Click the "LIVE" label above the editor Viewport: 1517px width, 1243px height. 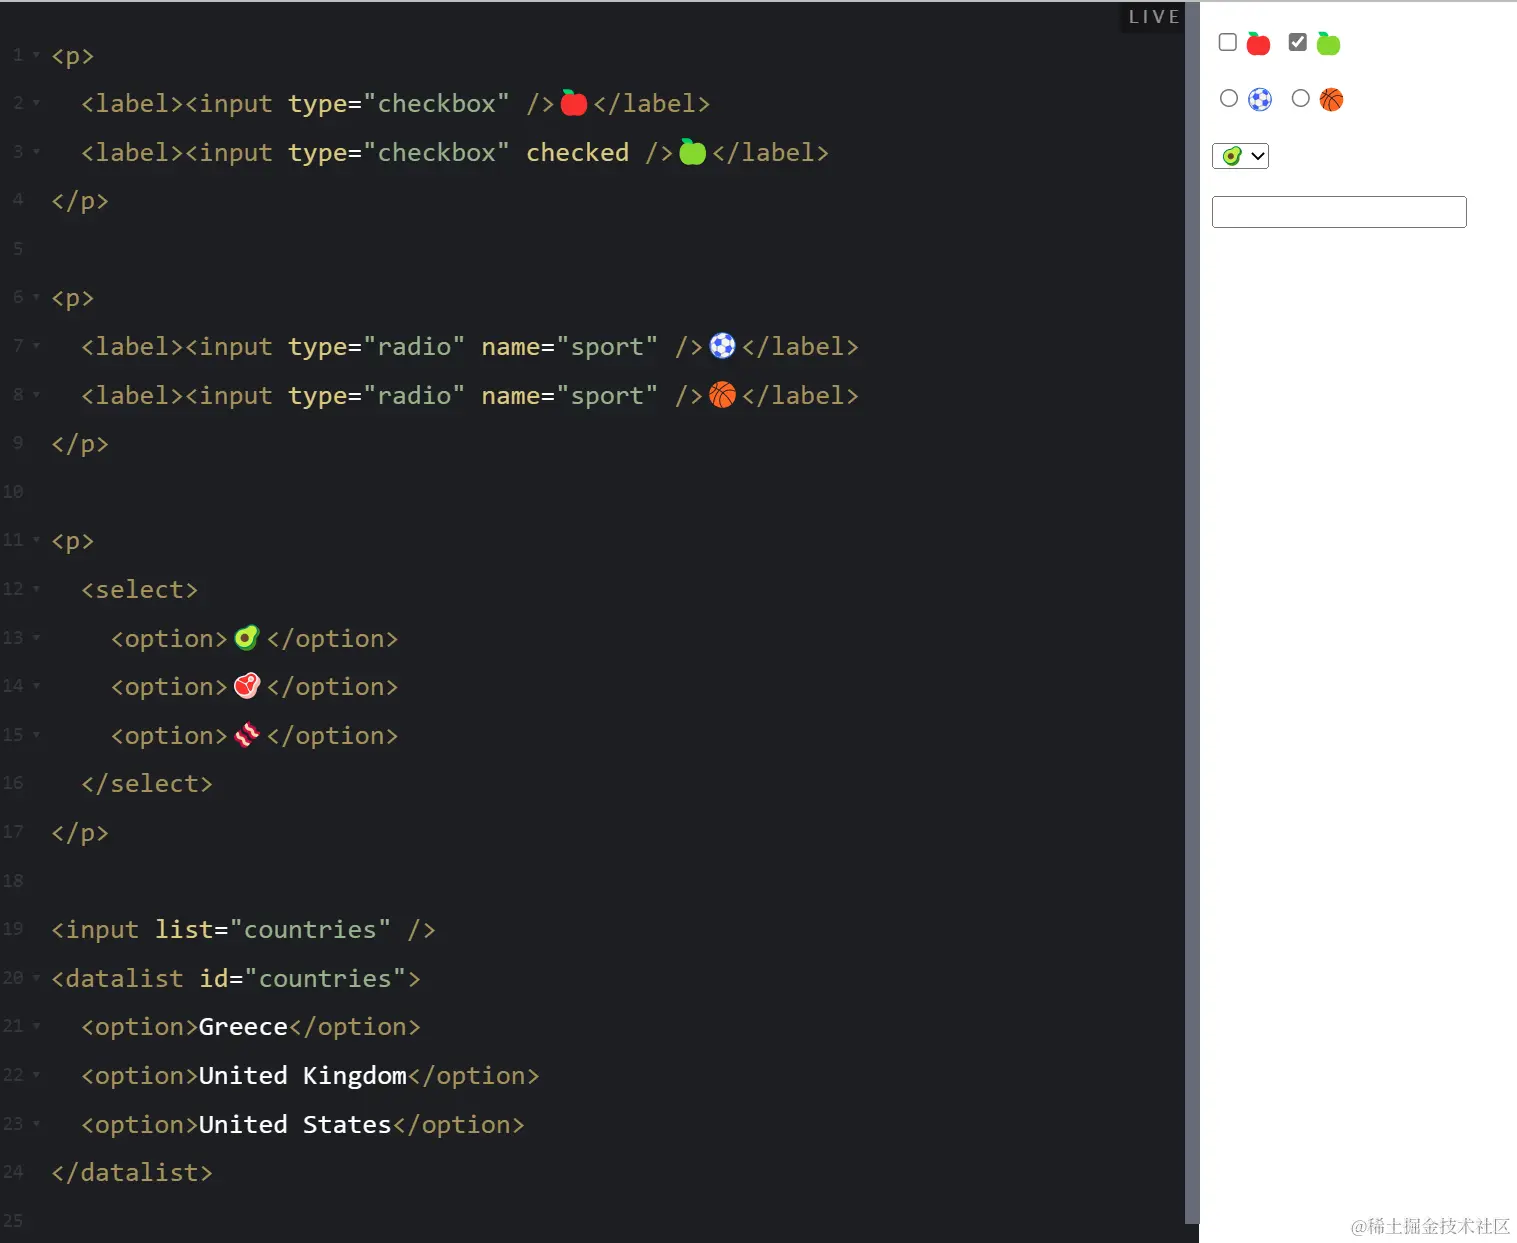pyautogui.click(x=1154, y=17)
